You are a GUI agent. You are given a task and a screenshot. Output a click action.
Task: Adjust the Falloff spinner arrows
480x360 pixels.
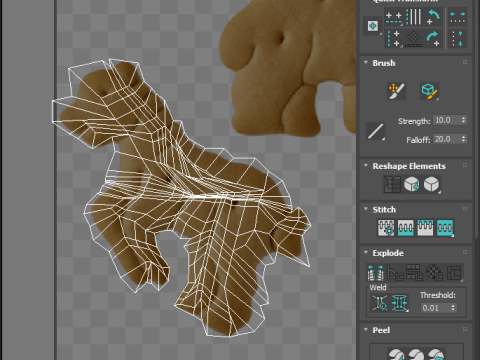[x=463, y=139]
